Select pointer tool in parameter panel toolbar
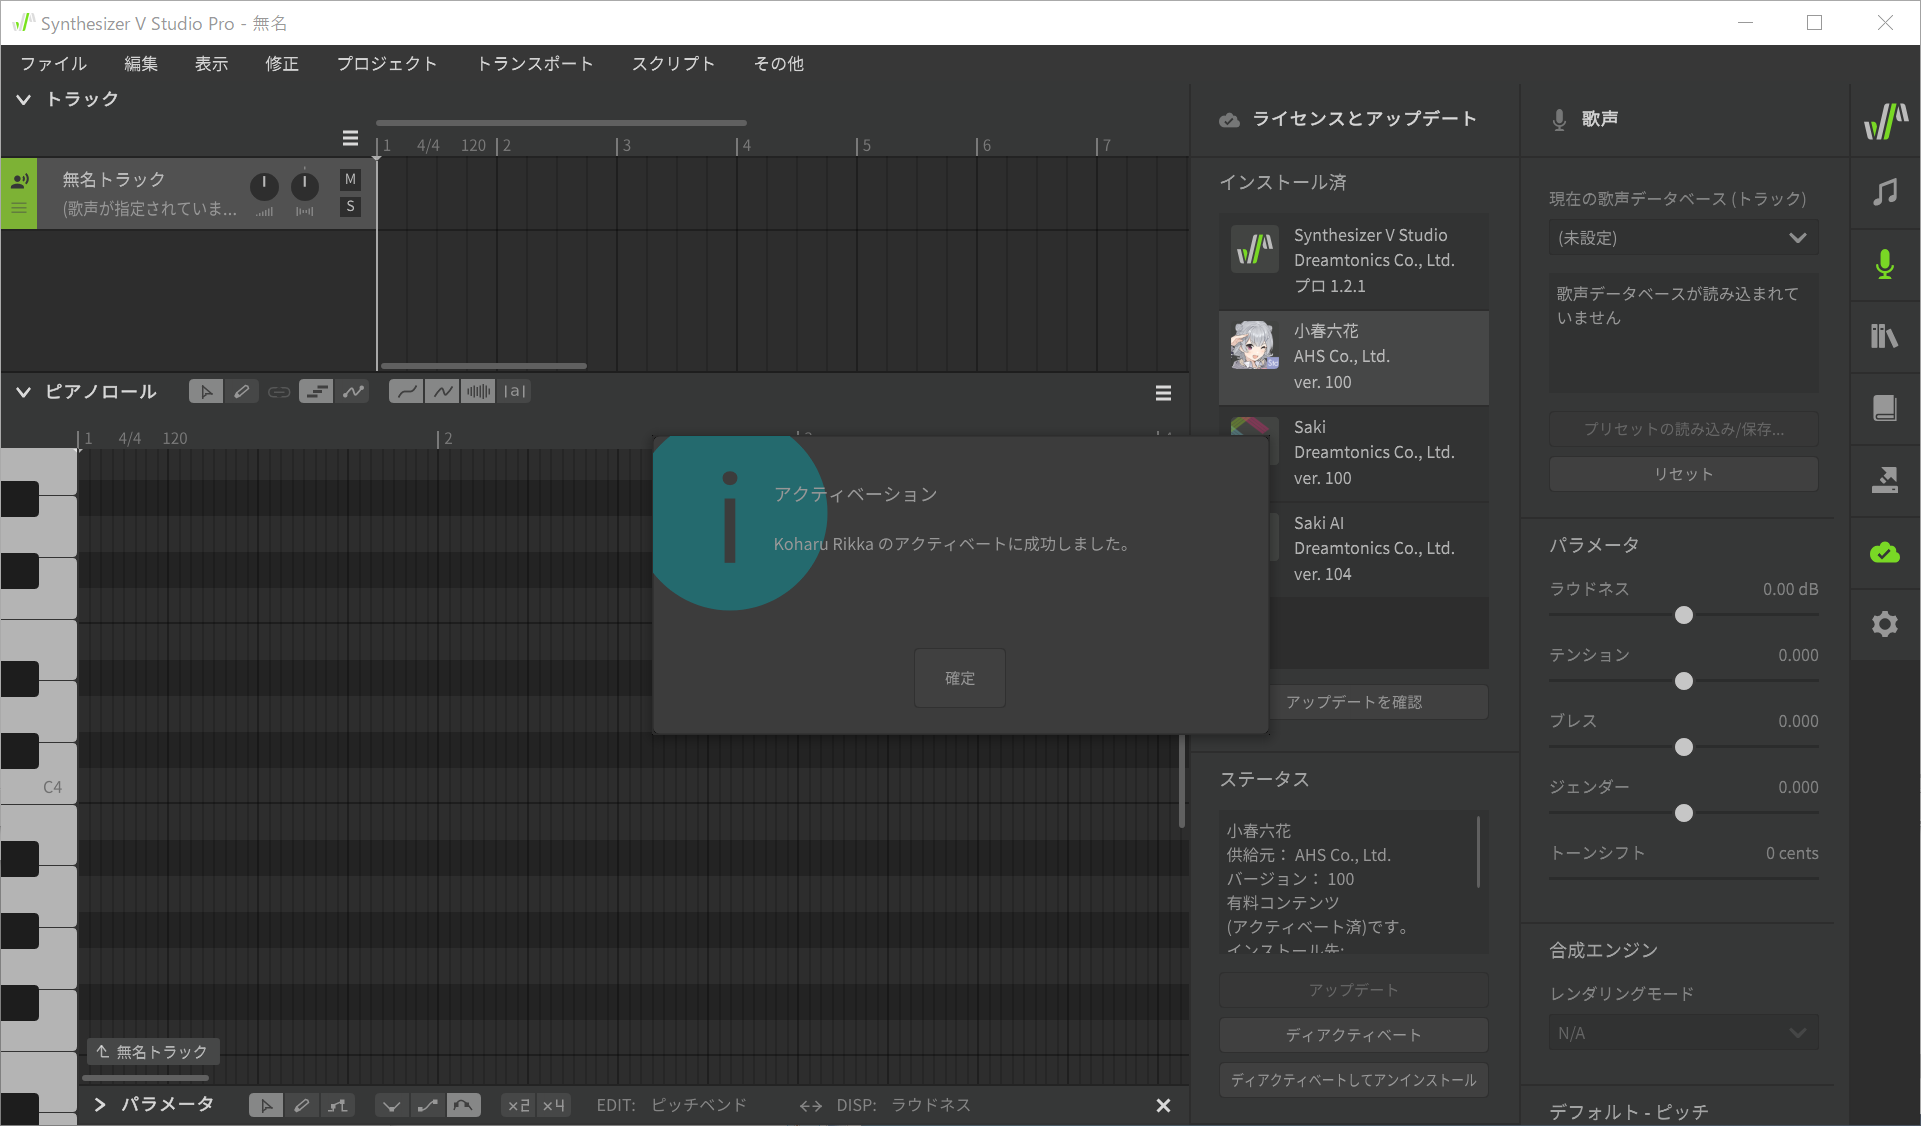Screen dimensions: 1921x1126 (266, 1105)
